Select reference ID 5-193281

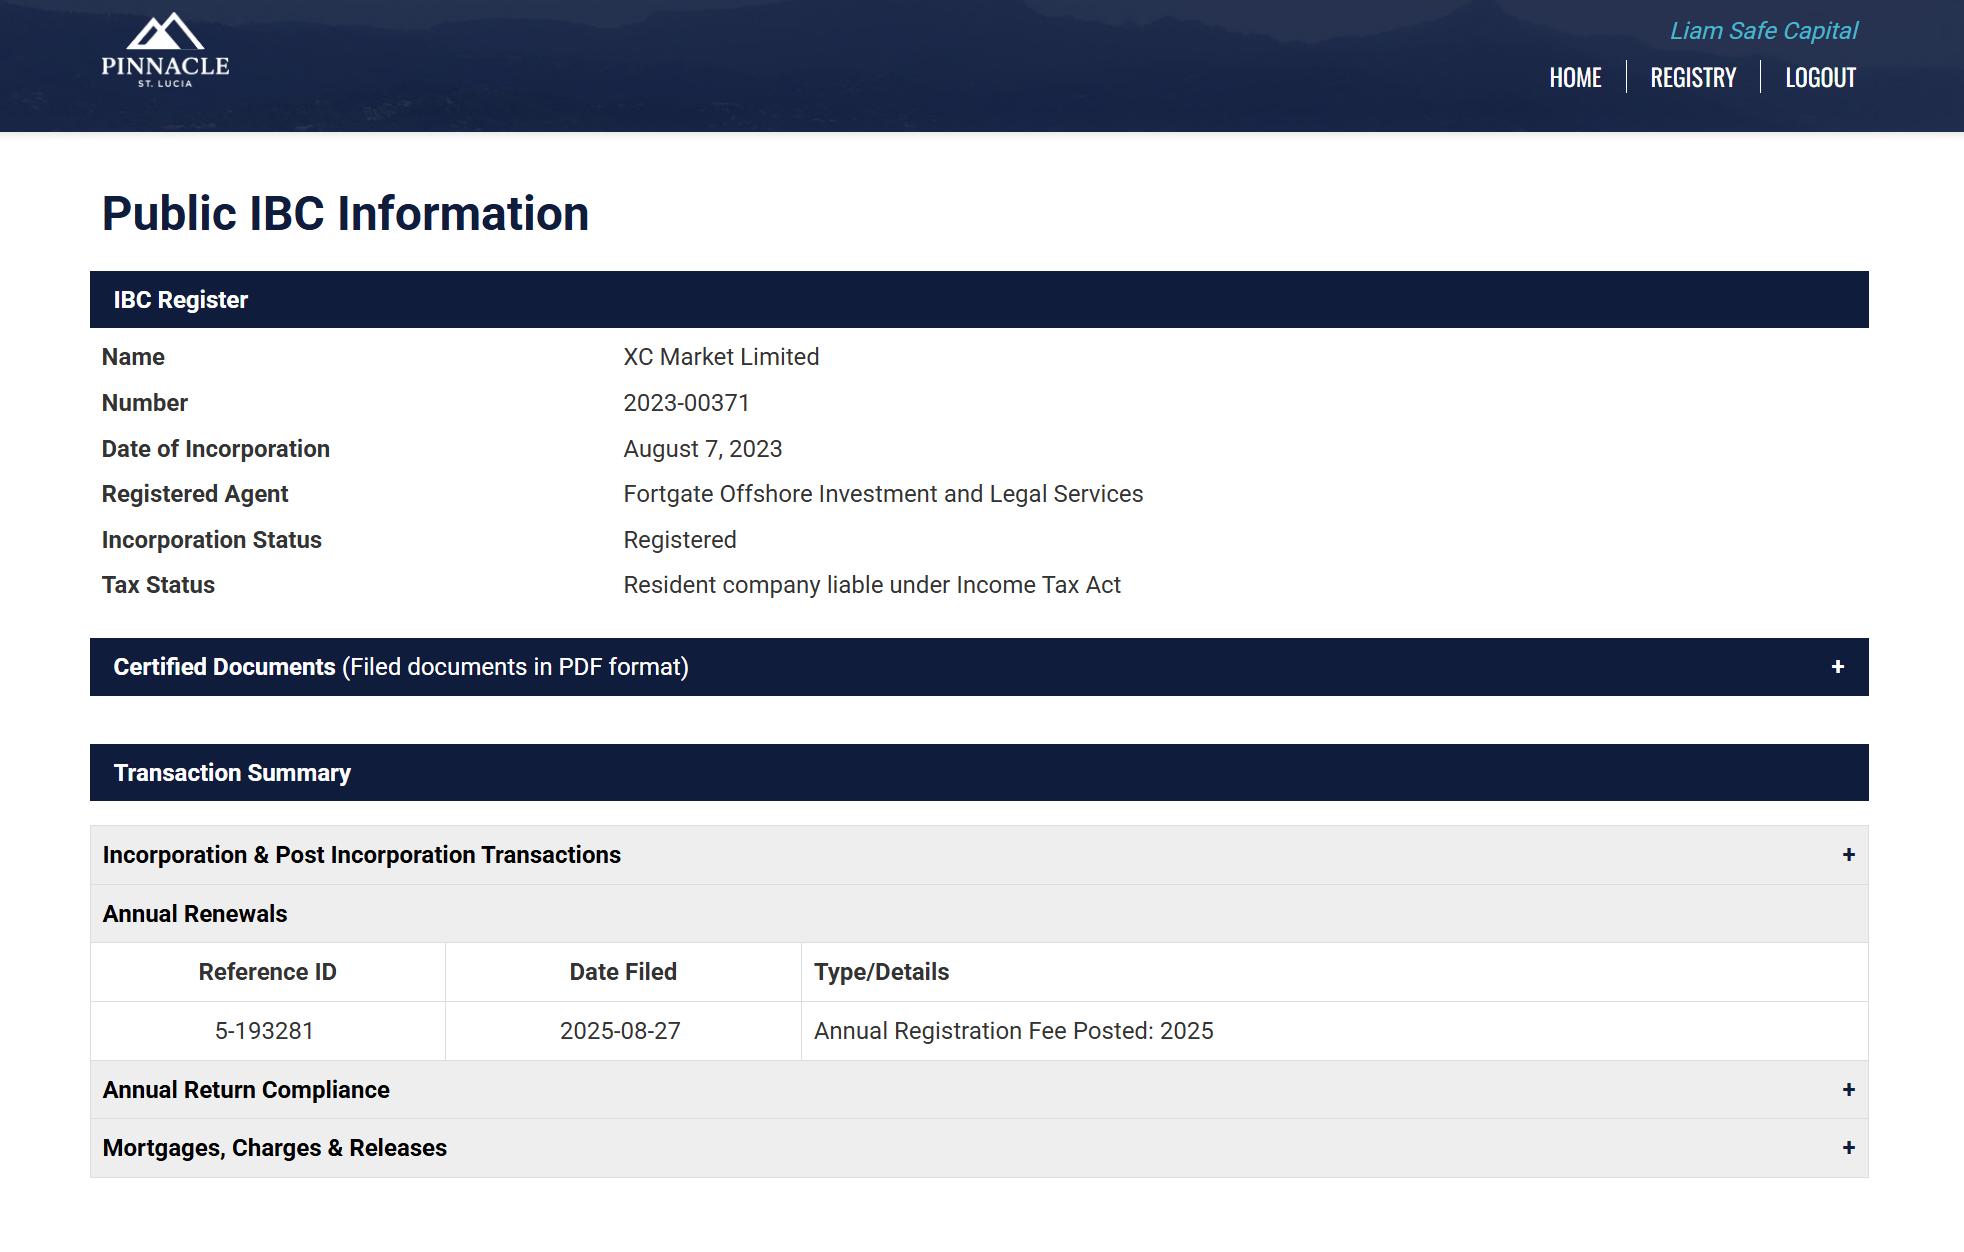[264, 1031]
